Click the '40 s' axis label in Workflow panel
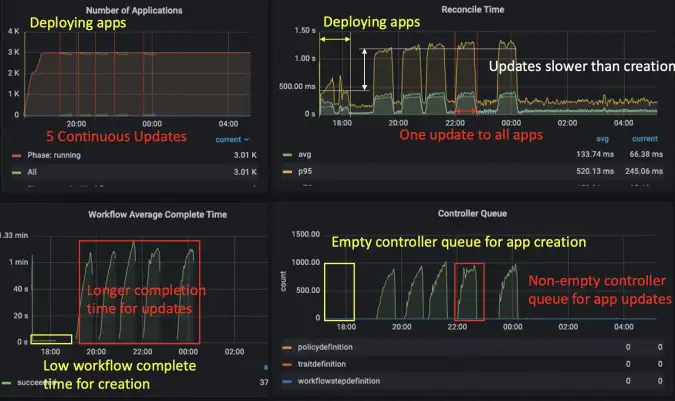 (x=21, y=289)
